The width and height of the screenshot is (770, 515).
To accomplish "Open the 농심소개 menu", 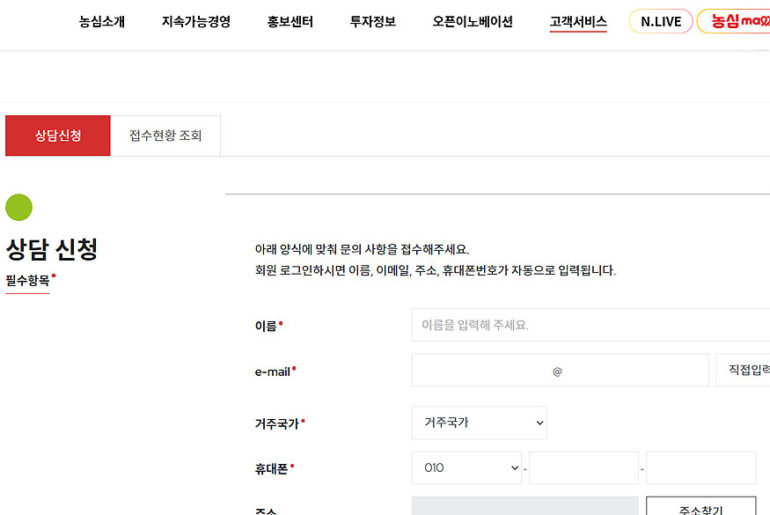I will coord(102,22).
